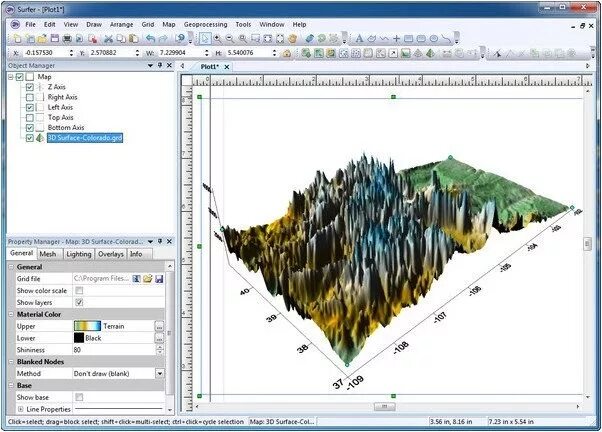Click the New 3D Wireframe map icon
Screen dimensions: 602x432
coord(418,53)
